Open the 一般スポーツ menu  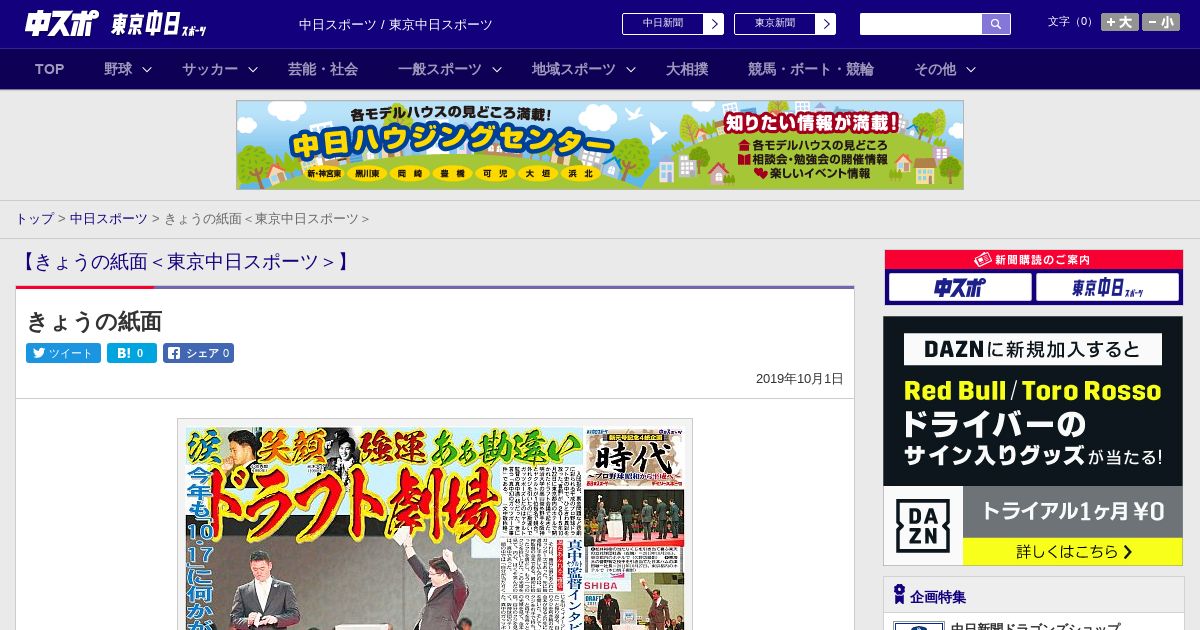tap(440, 69)
